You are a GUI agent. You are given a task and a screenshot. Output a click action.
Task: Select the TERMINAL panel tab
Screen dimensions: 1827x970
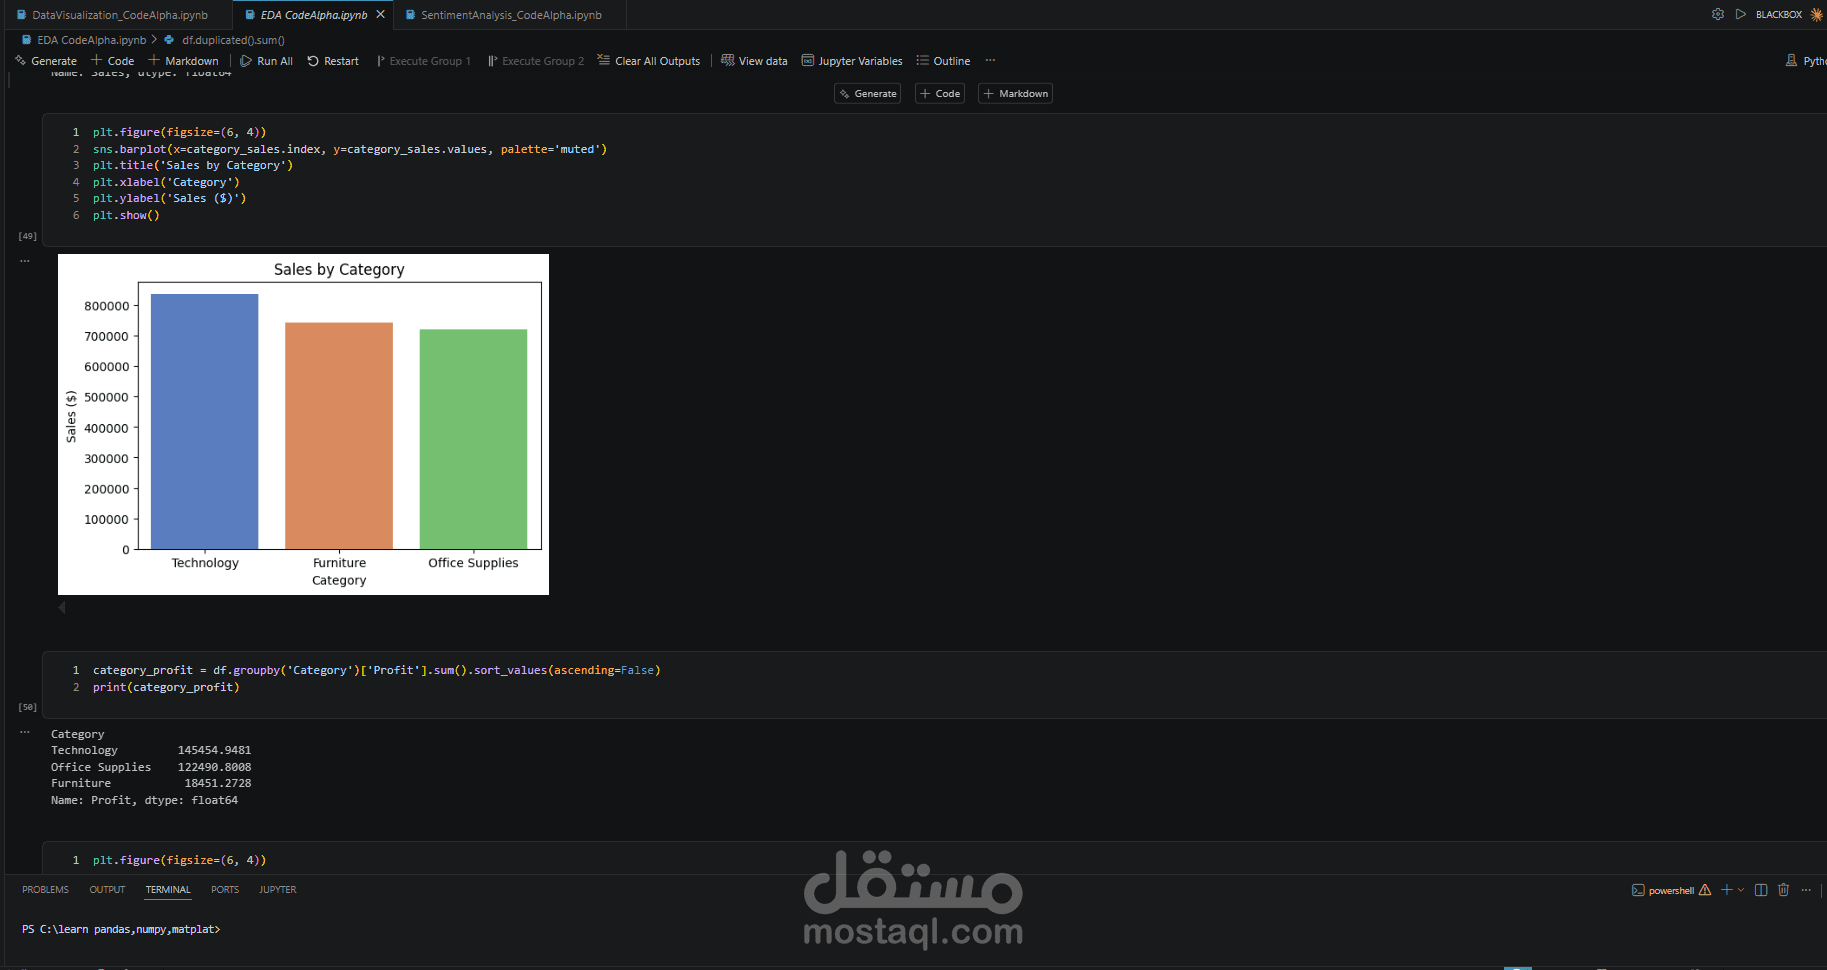click(168, 890)
